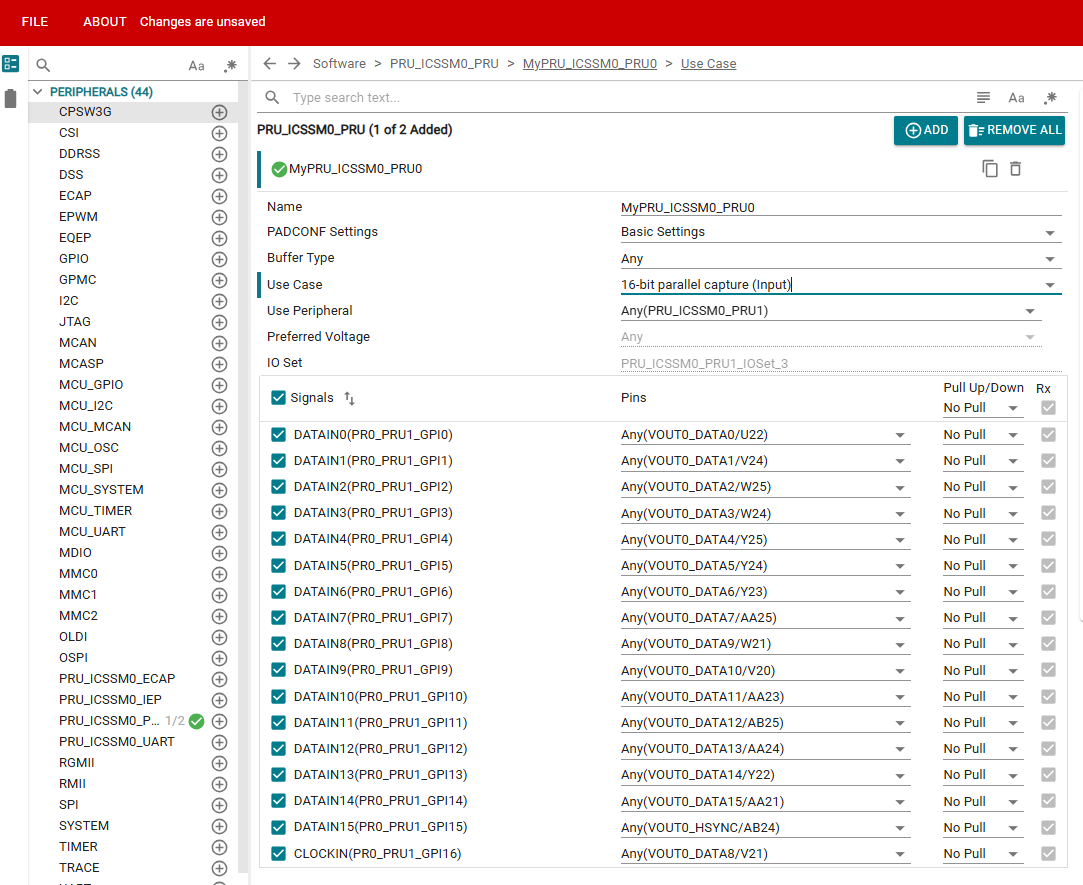Toggle the match case Aa icon in the sidebar search
The height and width of the screenshot is (885, 1083).
click(x=197, y=66)
